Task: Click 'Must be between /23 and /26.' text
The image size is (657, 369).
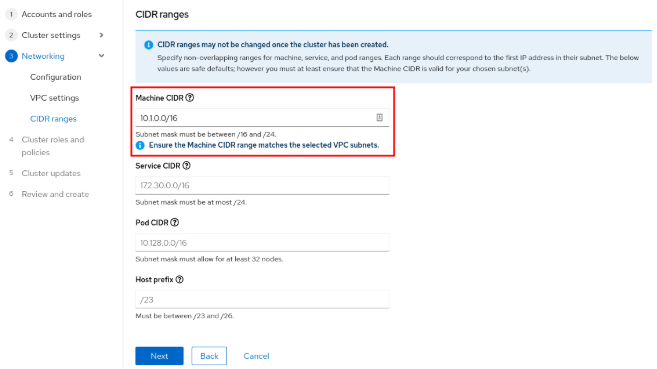Action: pyautogui.click(x=185, y=316)
